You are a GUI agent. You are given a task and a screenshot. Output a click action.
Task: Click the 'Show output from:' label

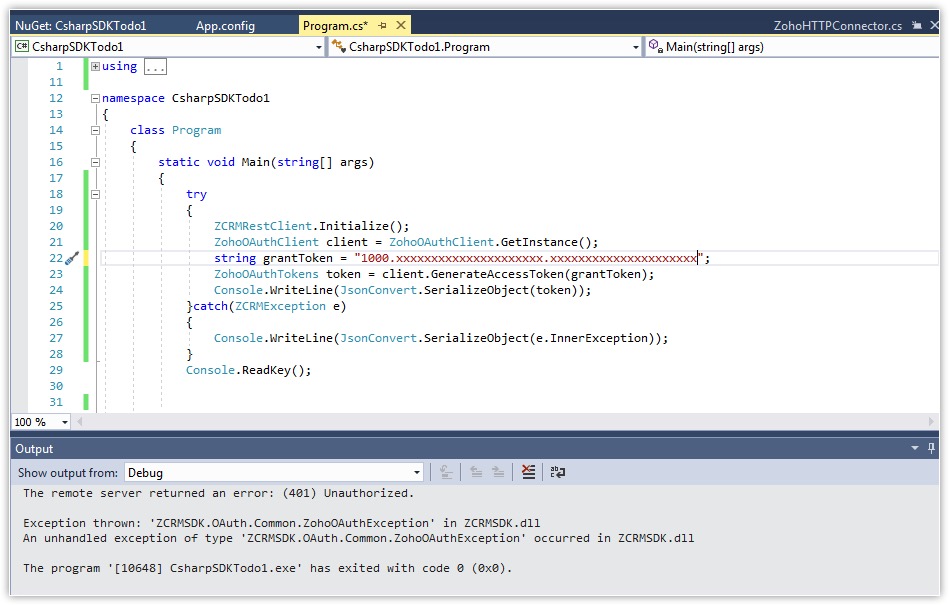pos(68,473)
